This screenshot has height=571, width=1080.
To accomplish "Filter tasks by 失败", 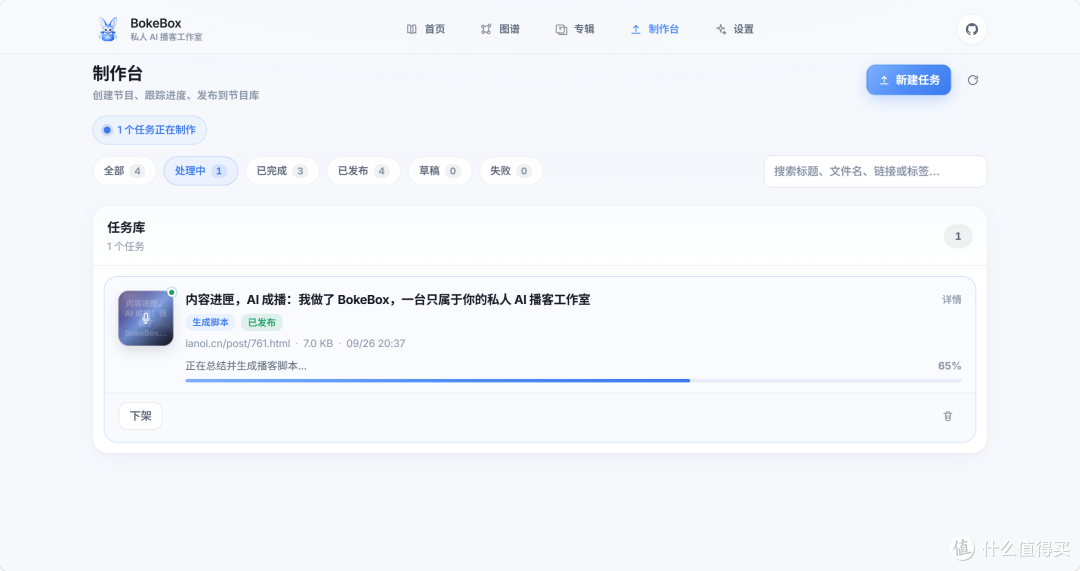I will tap(510, 171).
